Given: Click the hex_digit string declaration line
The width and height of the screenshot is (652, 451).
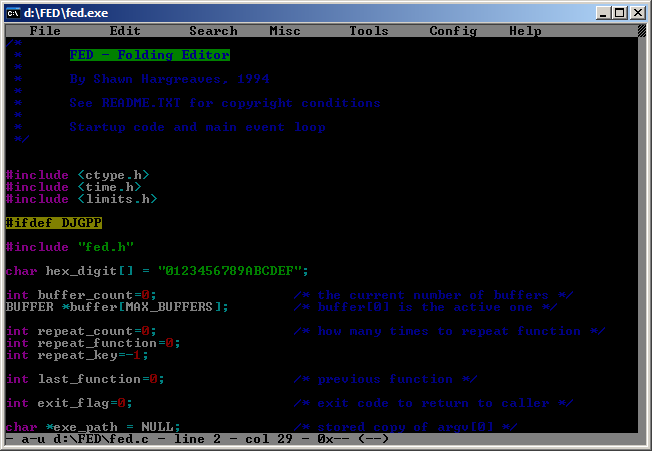Looking at the screenshot, I should point(157,271).
